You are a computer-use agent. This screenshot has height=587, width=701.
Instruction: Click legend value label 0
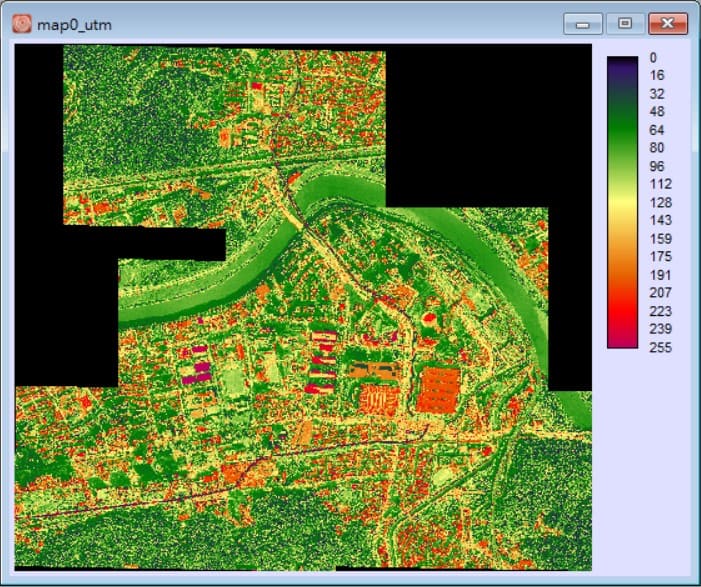click(653, 58)
